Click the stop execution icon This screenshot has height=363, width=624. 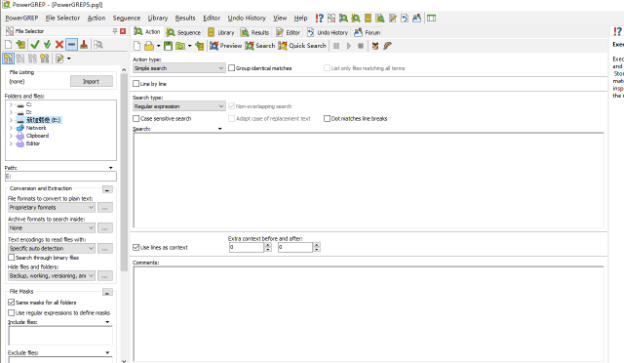pyautogui.click(x=361, y=46)
